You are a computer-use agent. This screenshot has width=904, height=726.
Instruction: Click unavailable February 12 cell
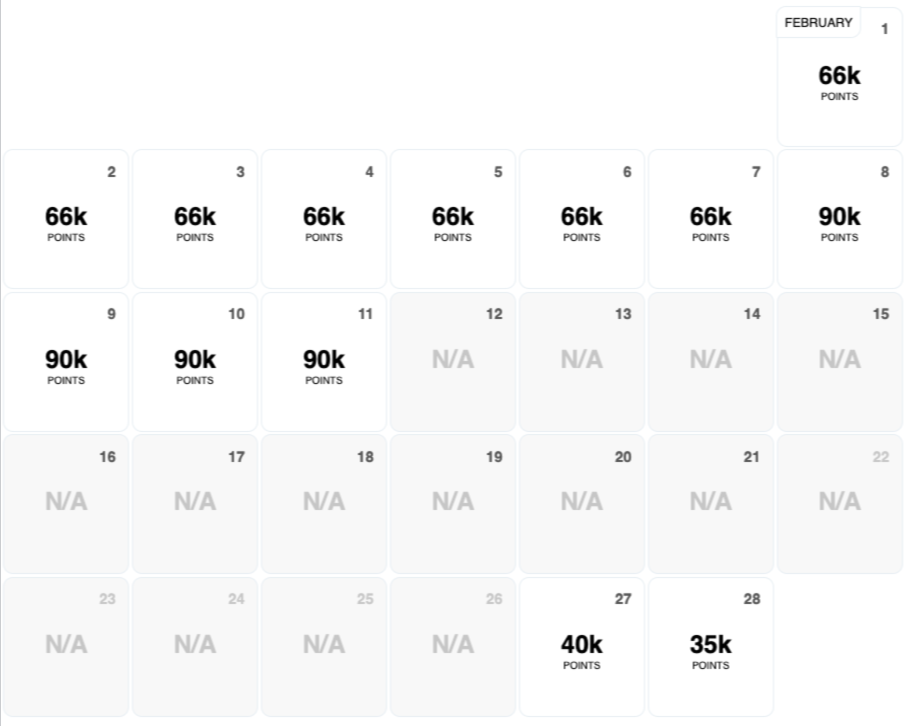[x=453, y=362]
